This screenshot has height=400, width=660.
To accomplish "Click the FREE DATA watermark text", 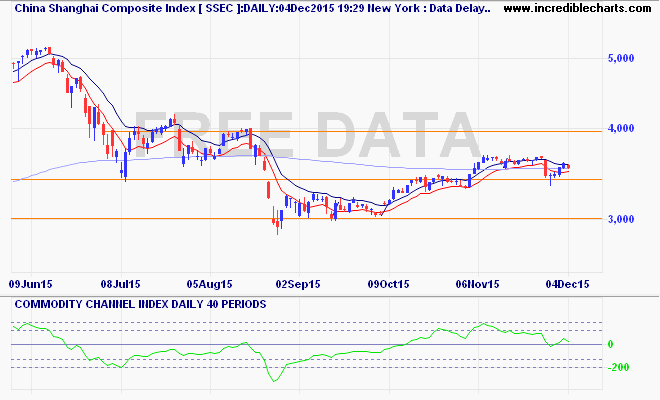I will 307,136.
